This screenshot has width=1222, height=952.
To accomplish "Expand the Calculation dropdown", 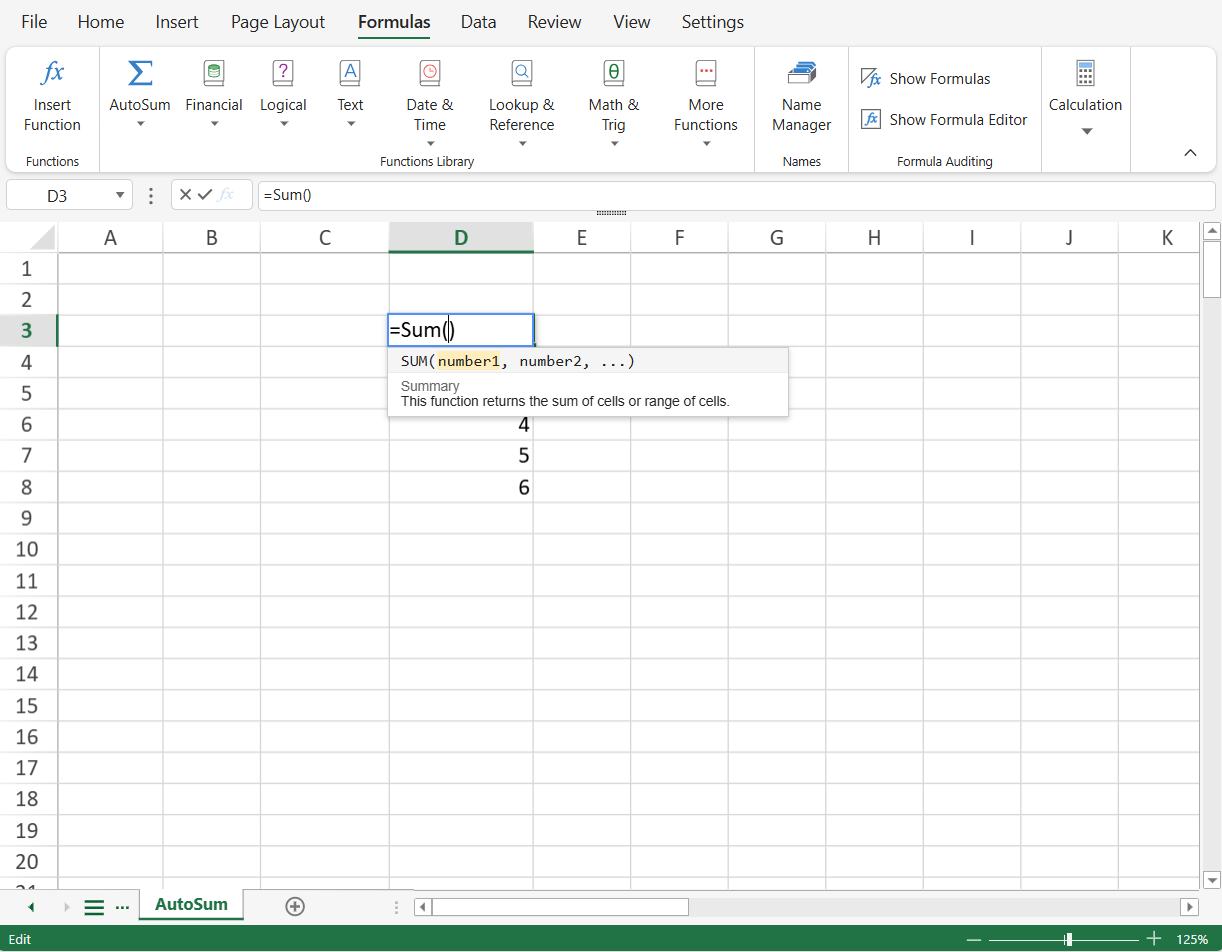I will pyautogui.click(x=1085, y=131).
